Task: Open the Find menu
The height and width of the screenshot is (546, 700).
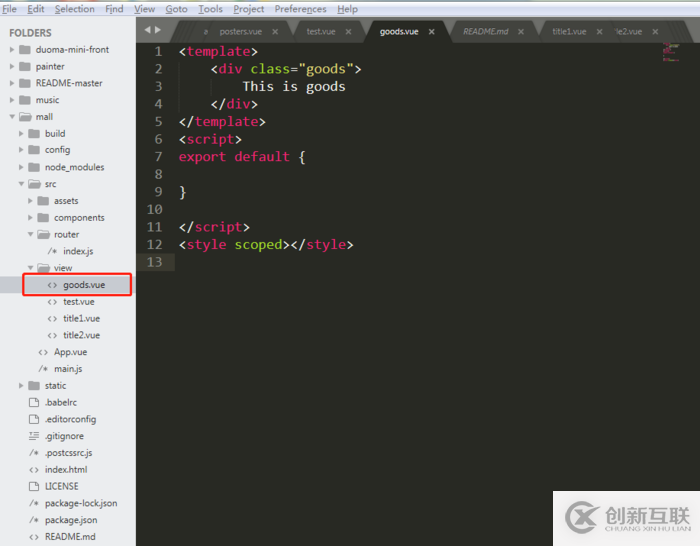Action: click(114, 9)
